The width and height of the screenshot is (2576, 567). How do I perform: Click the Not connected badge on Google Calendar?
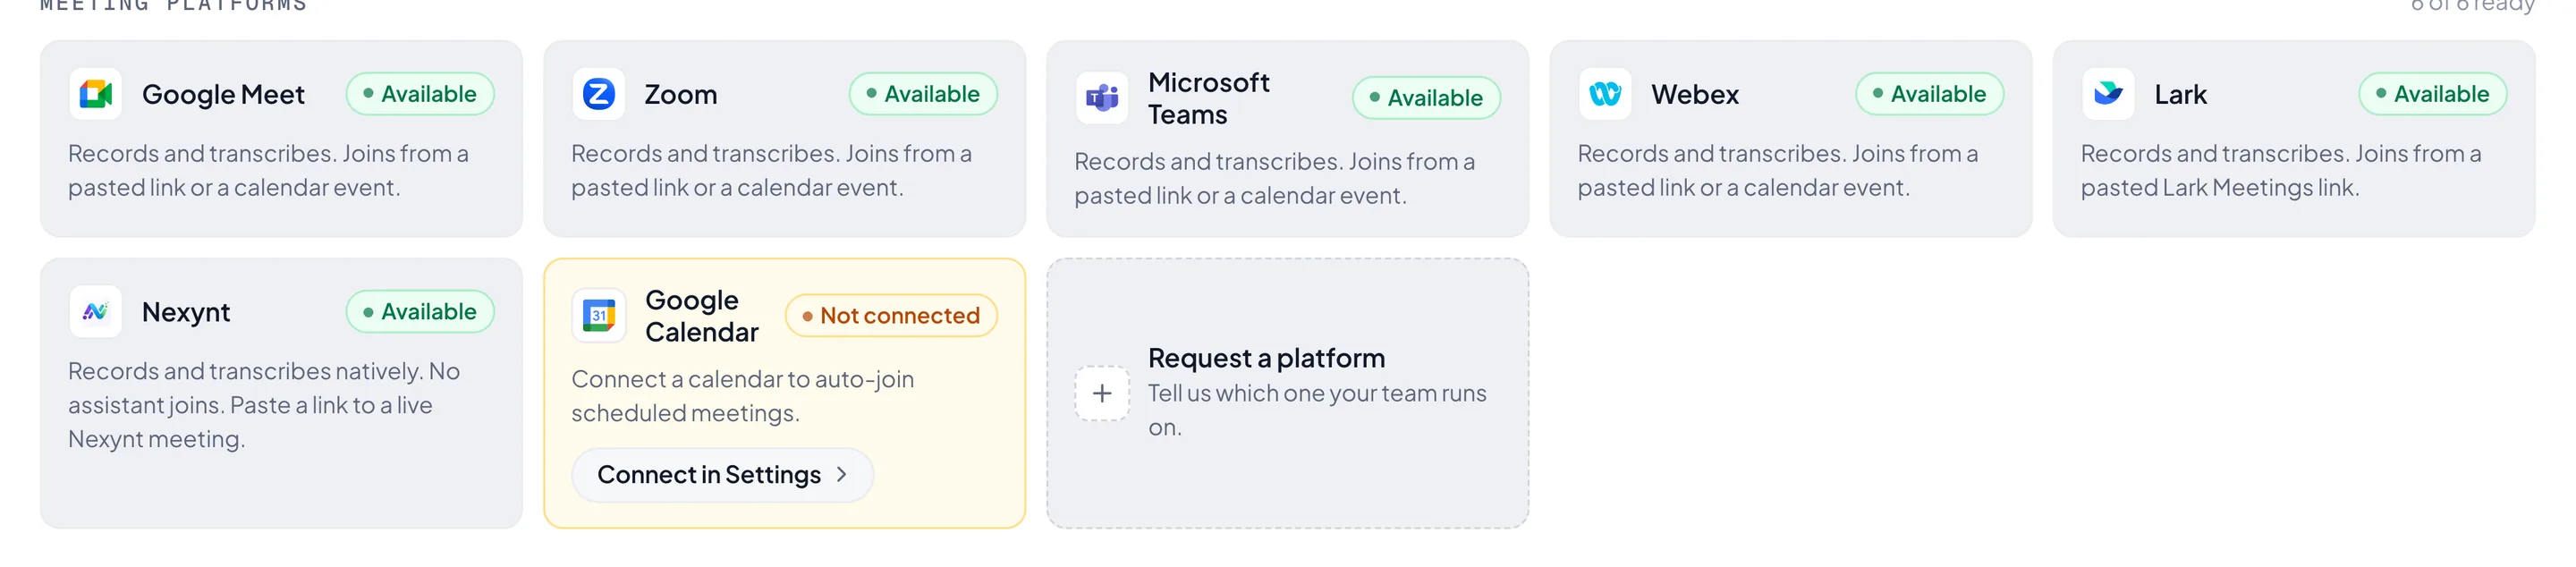point(891,316)
